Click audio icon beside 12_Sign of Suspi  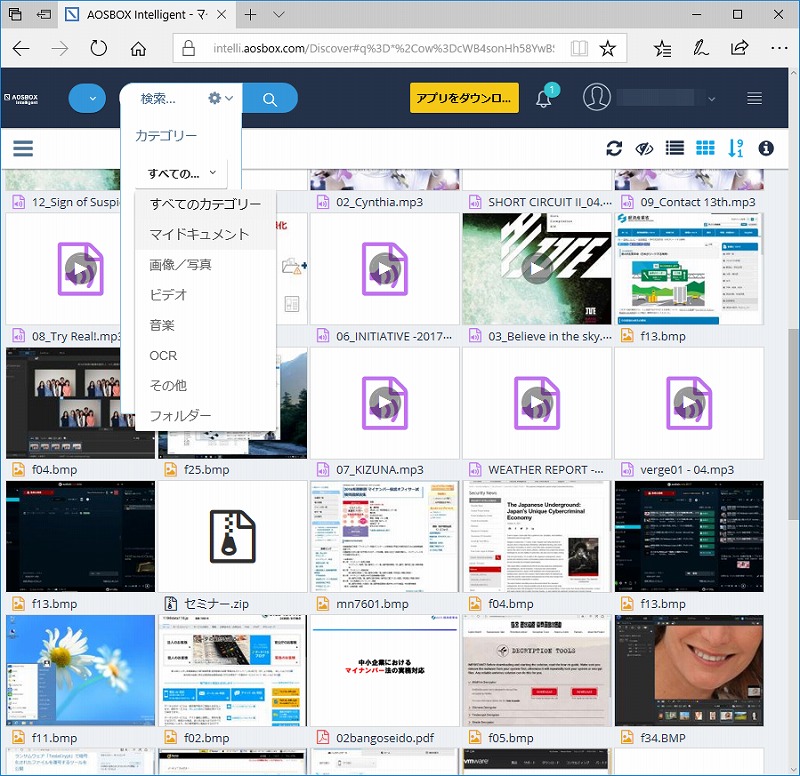click(18, 202)
